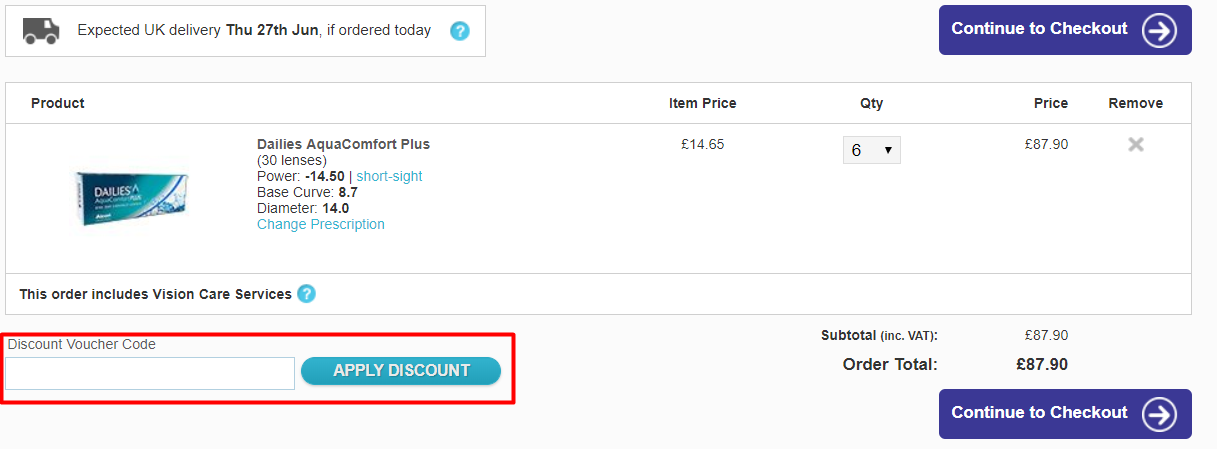Click the Dailies AquaComfort Plus product name
This screenshot has height=449, width=1223.
[343, 144]
